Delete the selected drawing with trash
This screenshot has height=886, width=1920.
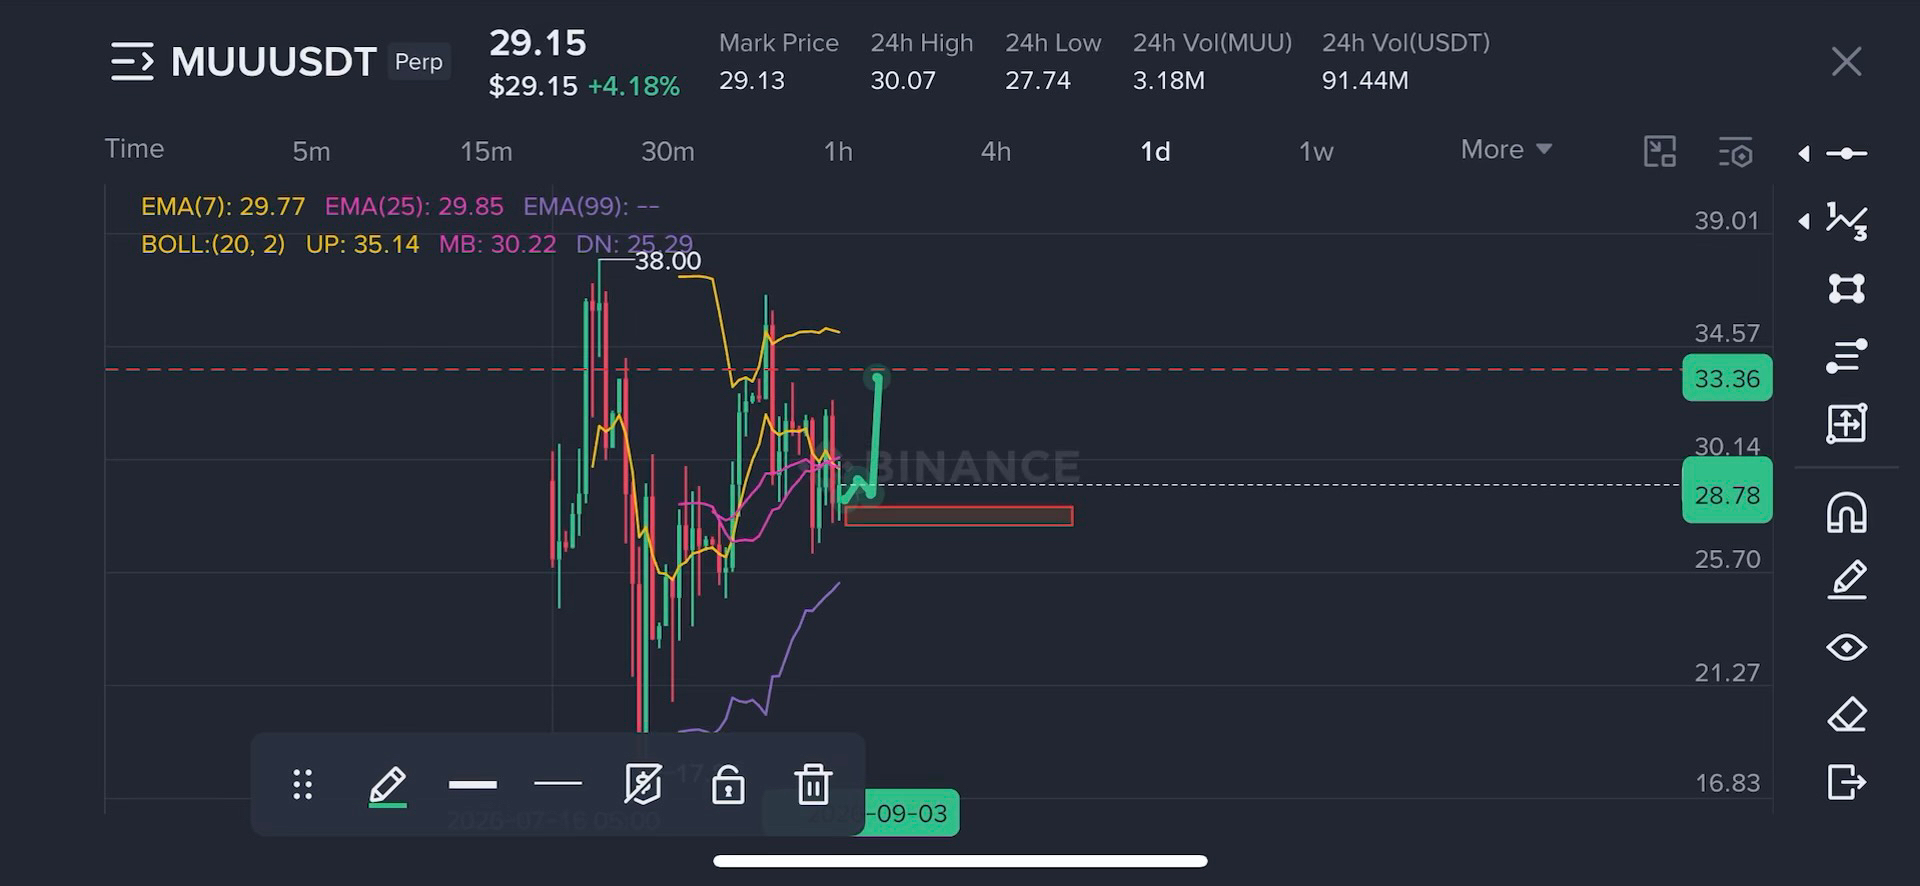(x=813, y=785)
